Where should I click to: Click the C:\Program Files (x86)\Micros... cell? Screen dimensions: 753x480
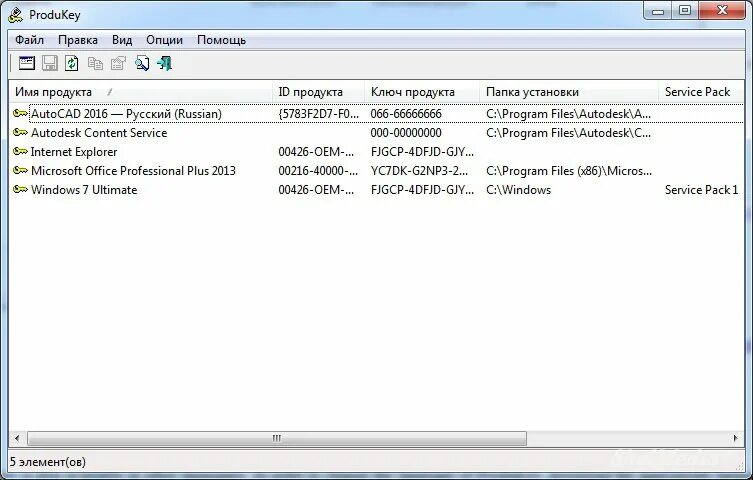[569, 171]
